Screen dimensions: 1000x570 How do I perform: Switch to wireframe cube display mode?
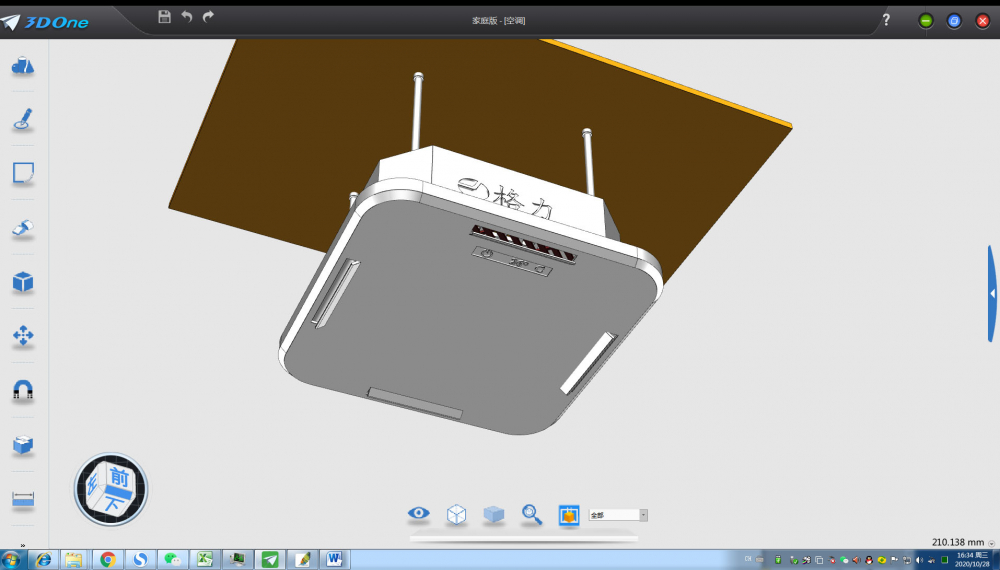click(x=456, y=514)
